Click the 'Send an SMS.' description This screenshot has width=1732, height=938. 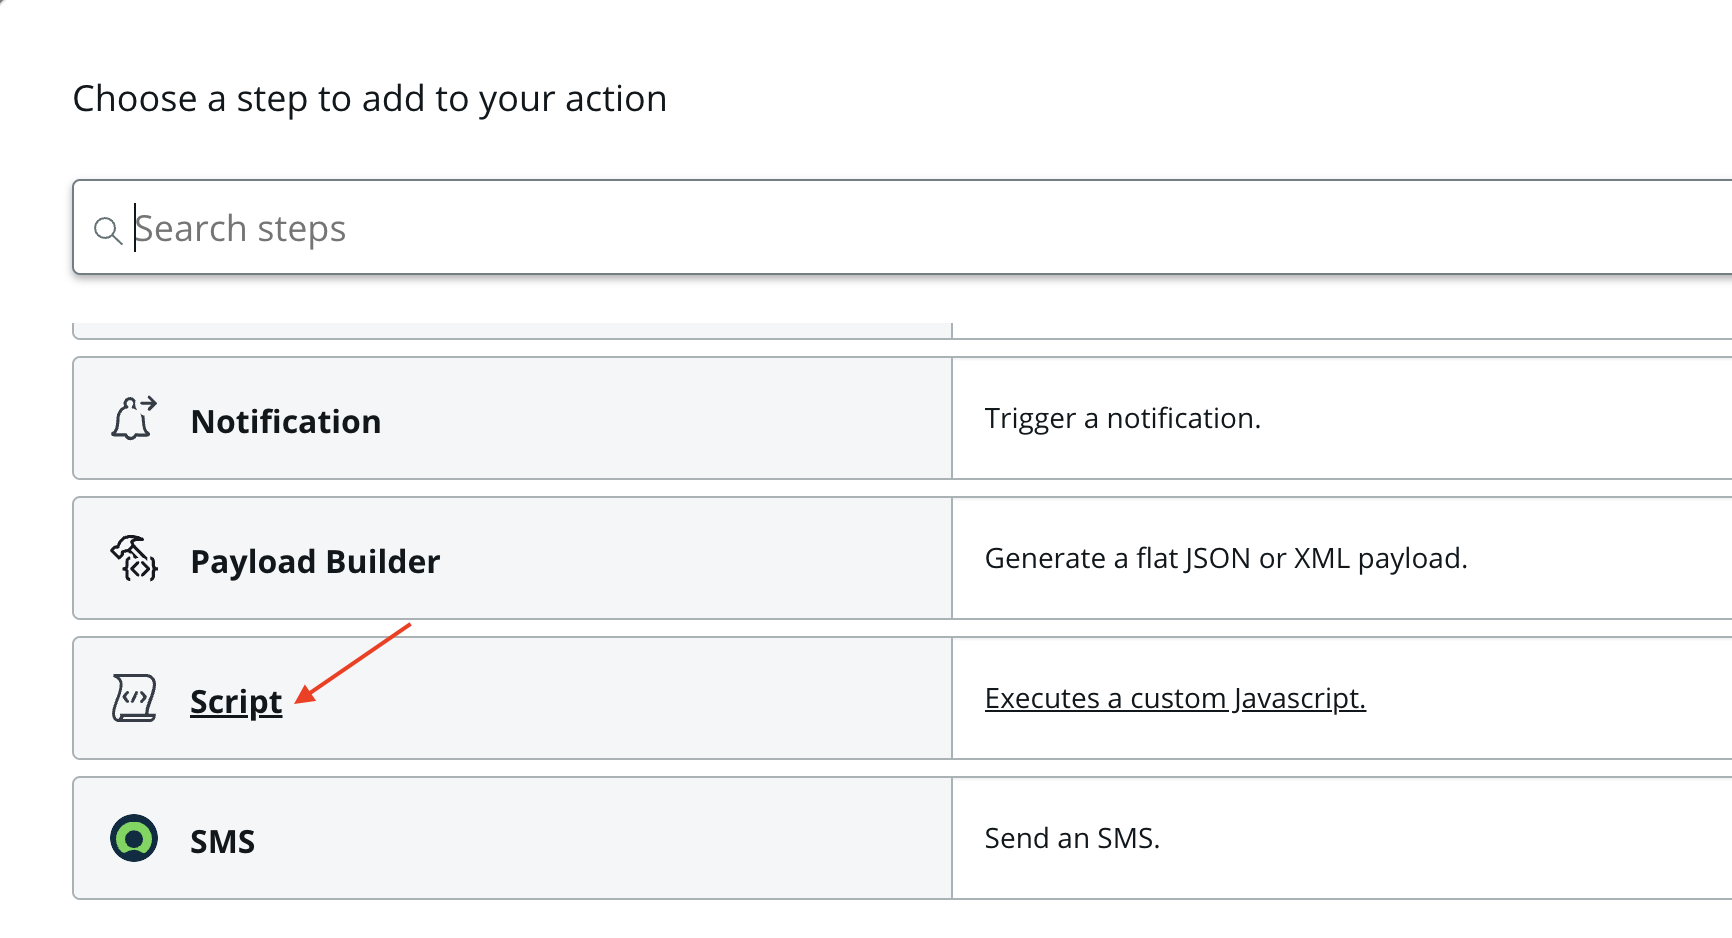[x=1072, y=838]
